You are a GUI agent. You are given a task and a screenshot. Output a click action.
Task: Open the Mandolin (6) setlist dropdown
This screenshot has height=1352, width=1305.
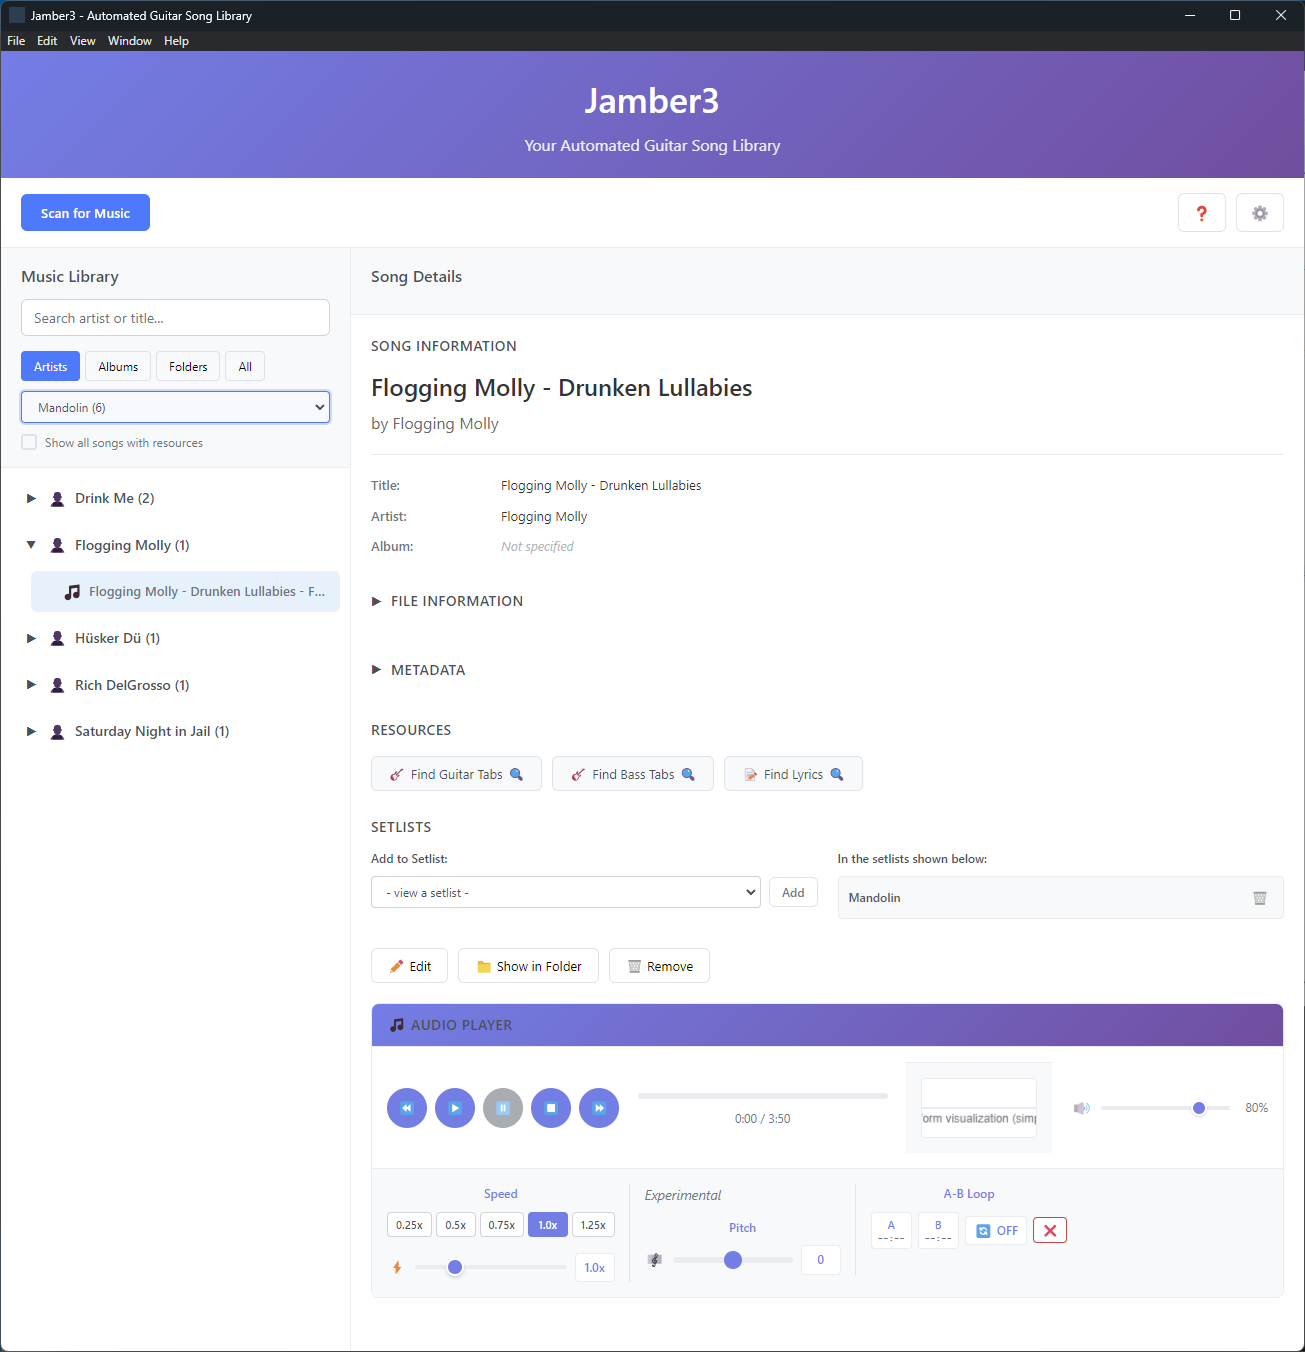(x=175, y=407)
